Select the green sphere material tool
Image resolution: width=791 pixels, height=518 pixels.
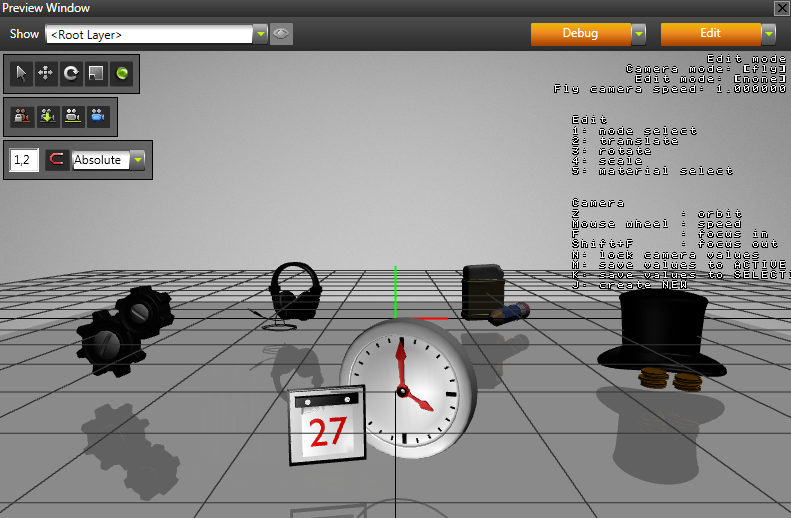(121, 73)
